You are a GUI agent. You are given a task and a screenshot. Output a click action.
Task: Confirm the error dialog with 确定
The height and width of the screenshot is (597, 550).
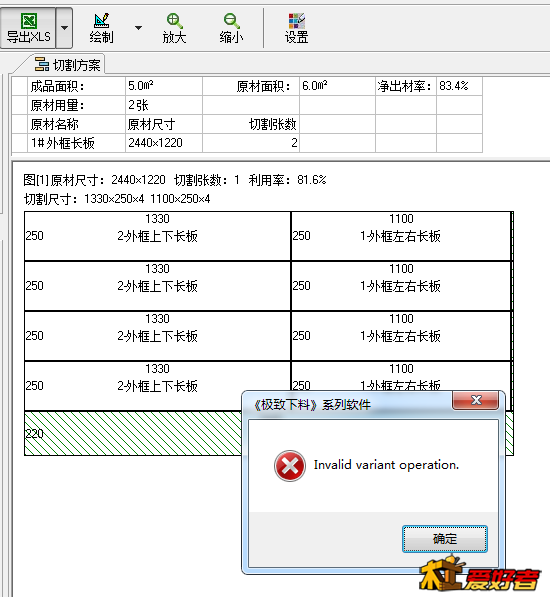pyautogui.click(x=445, y=539)
